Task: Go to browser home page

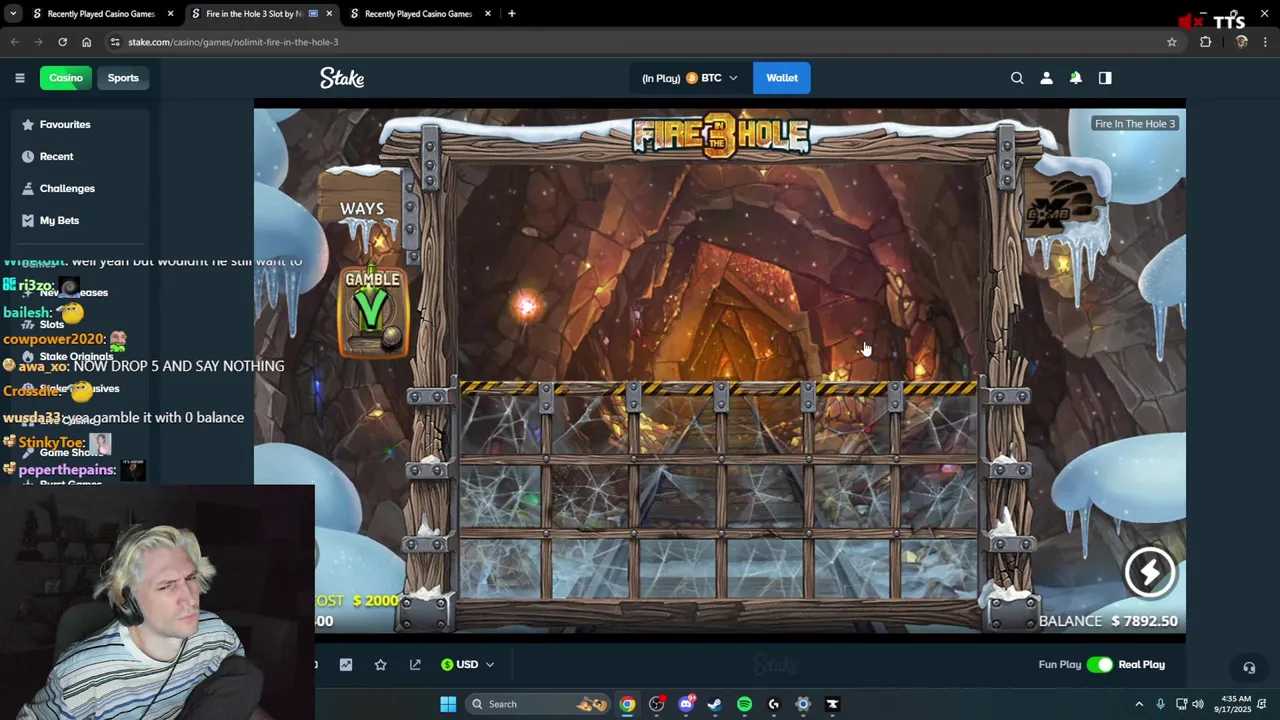Action: (x=86, y=42)
